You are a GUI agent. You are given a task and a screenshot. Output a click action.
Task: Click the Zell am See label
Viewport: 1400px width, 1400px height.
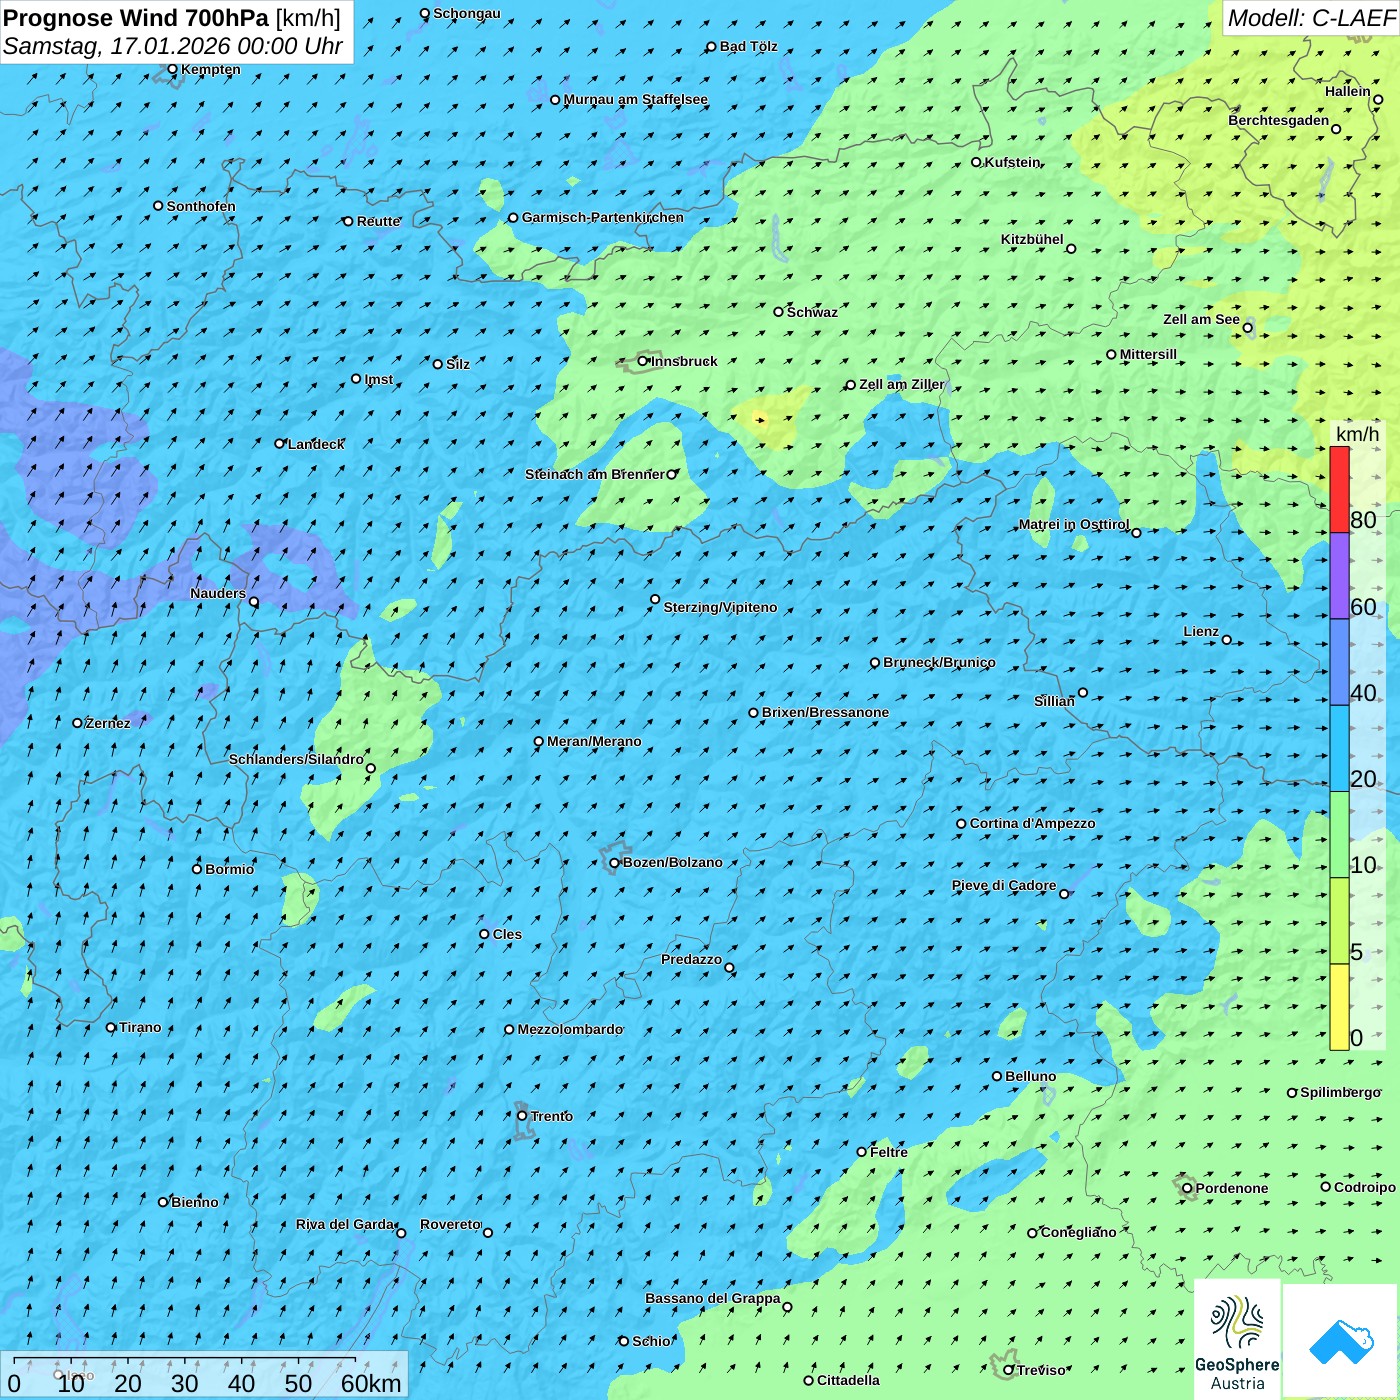pos(1201,320)
